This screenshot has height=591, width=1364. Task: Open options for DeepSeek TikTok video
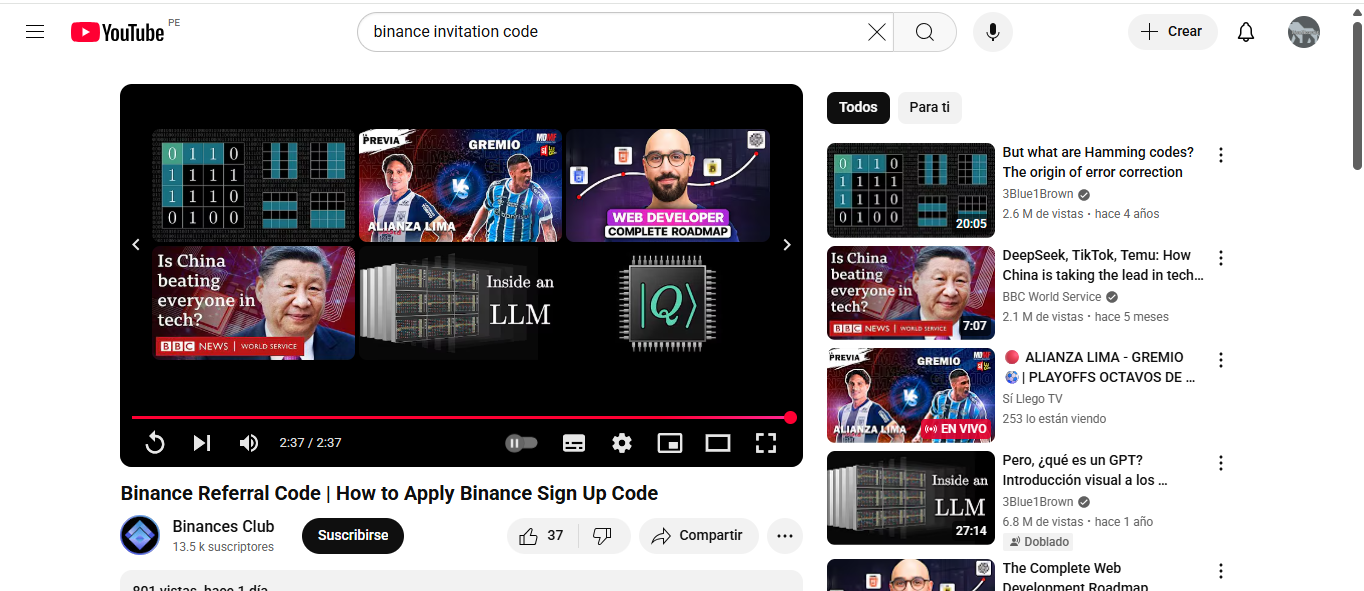click(x=1220, y=258)
